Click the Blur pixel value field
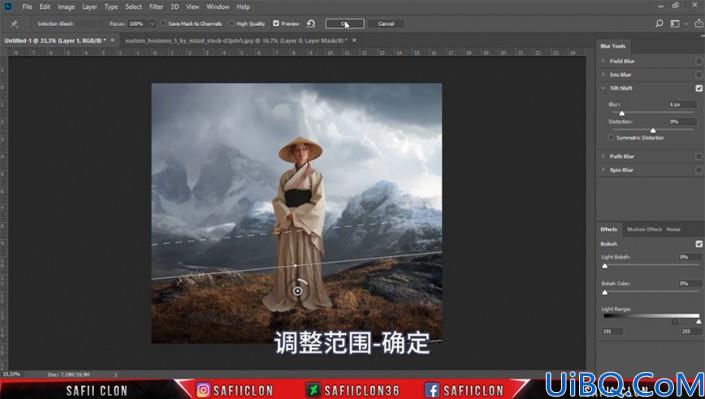 (682, 104)
